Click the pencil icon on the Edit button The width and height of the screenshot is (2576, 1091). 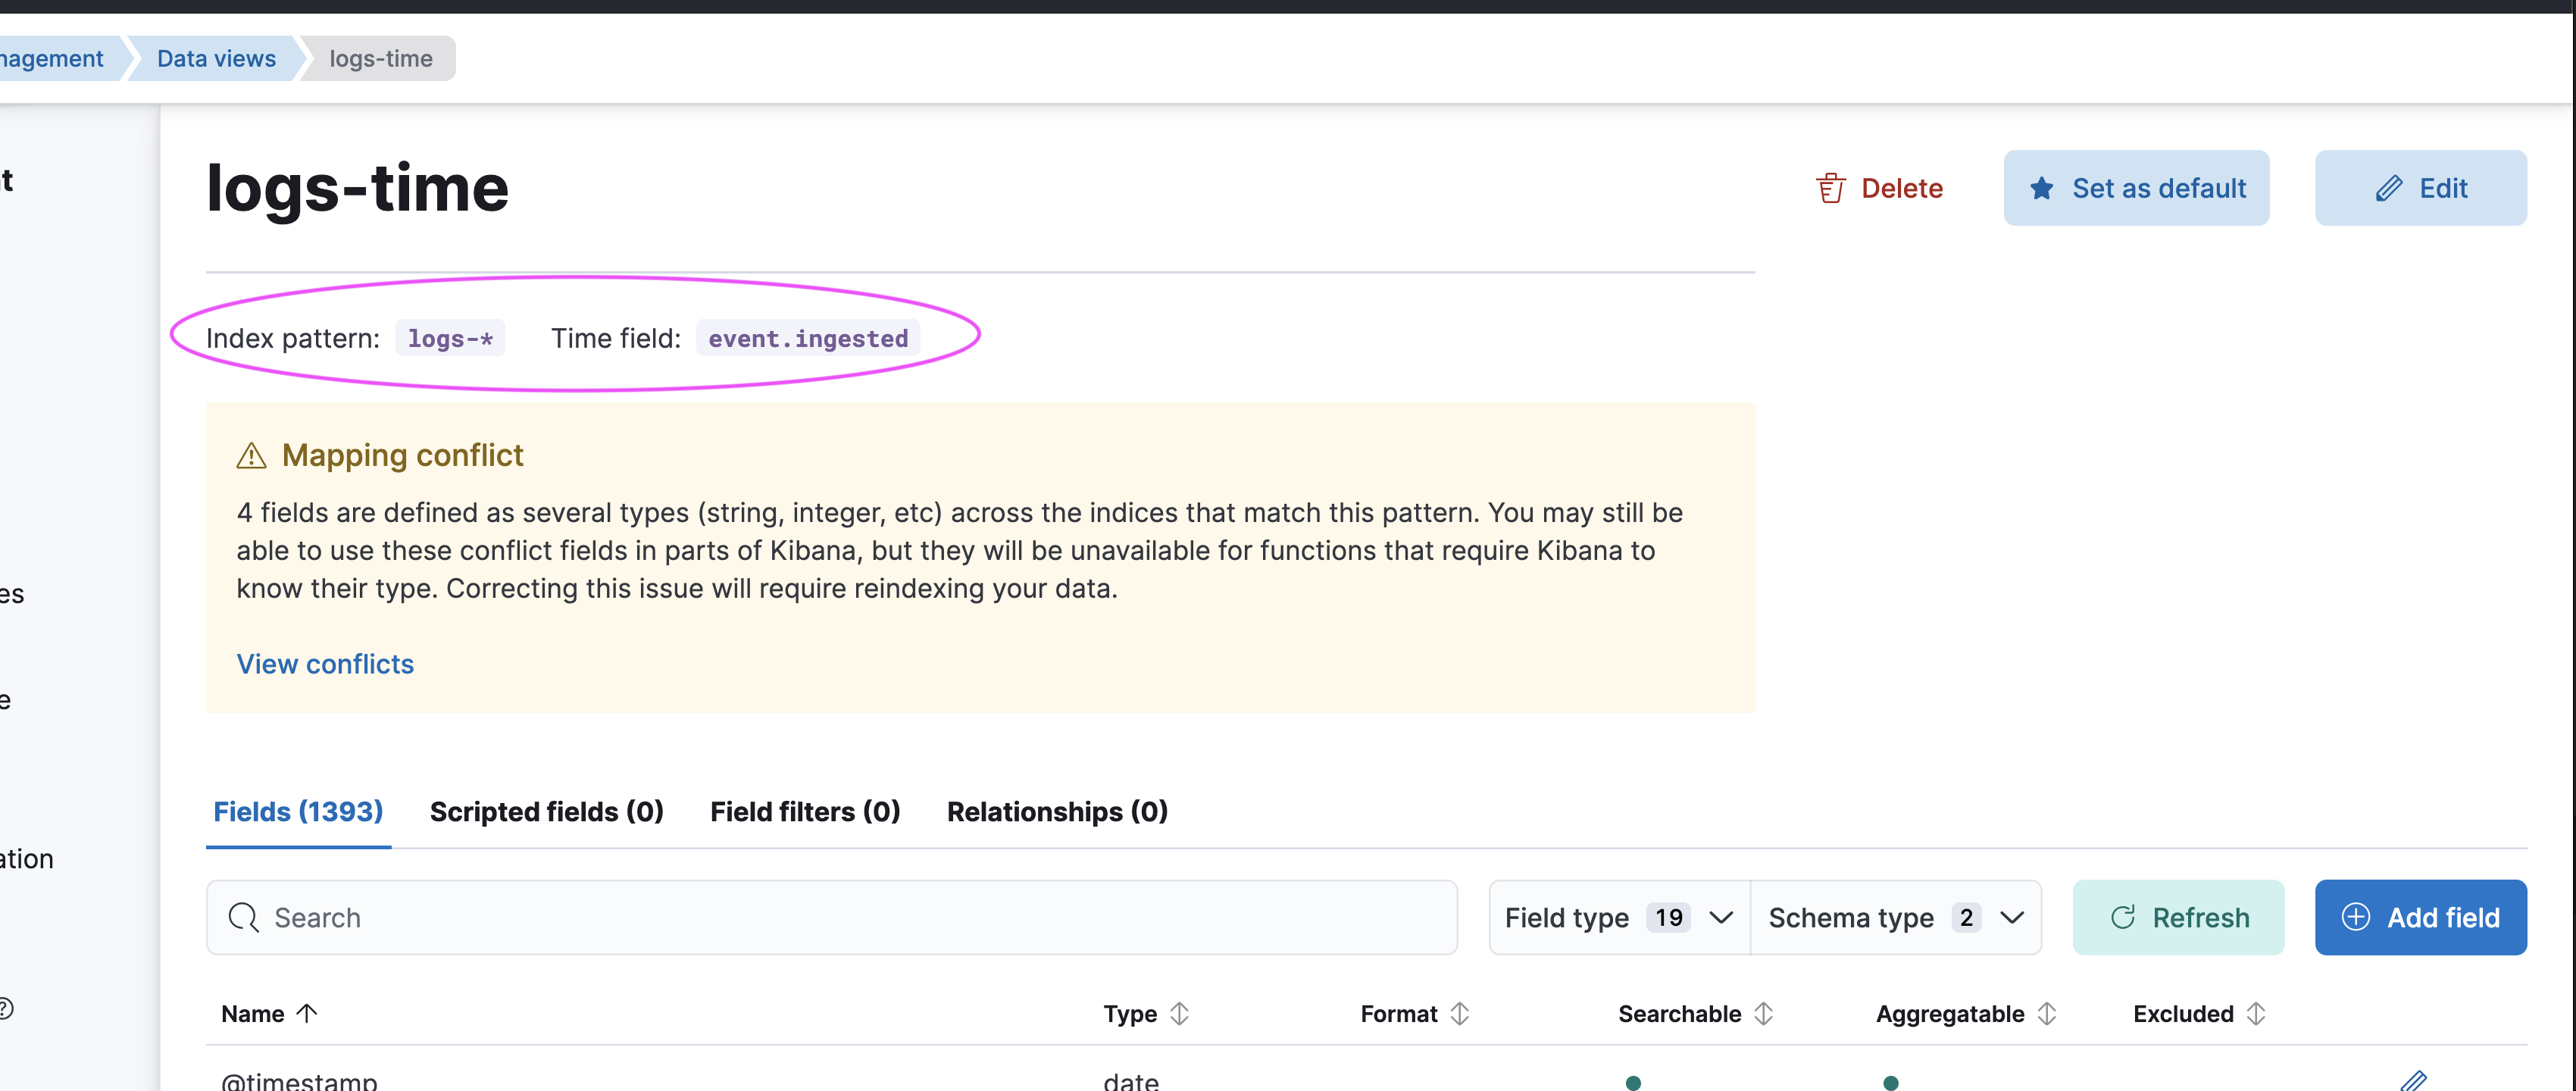pos(2389,188)
